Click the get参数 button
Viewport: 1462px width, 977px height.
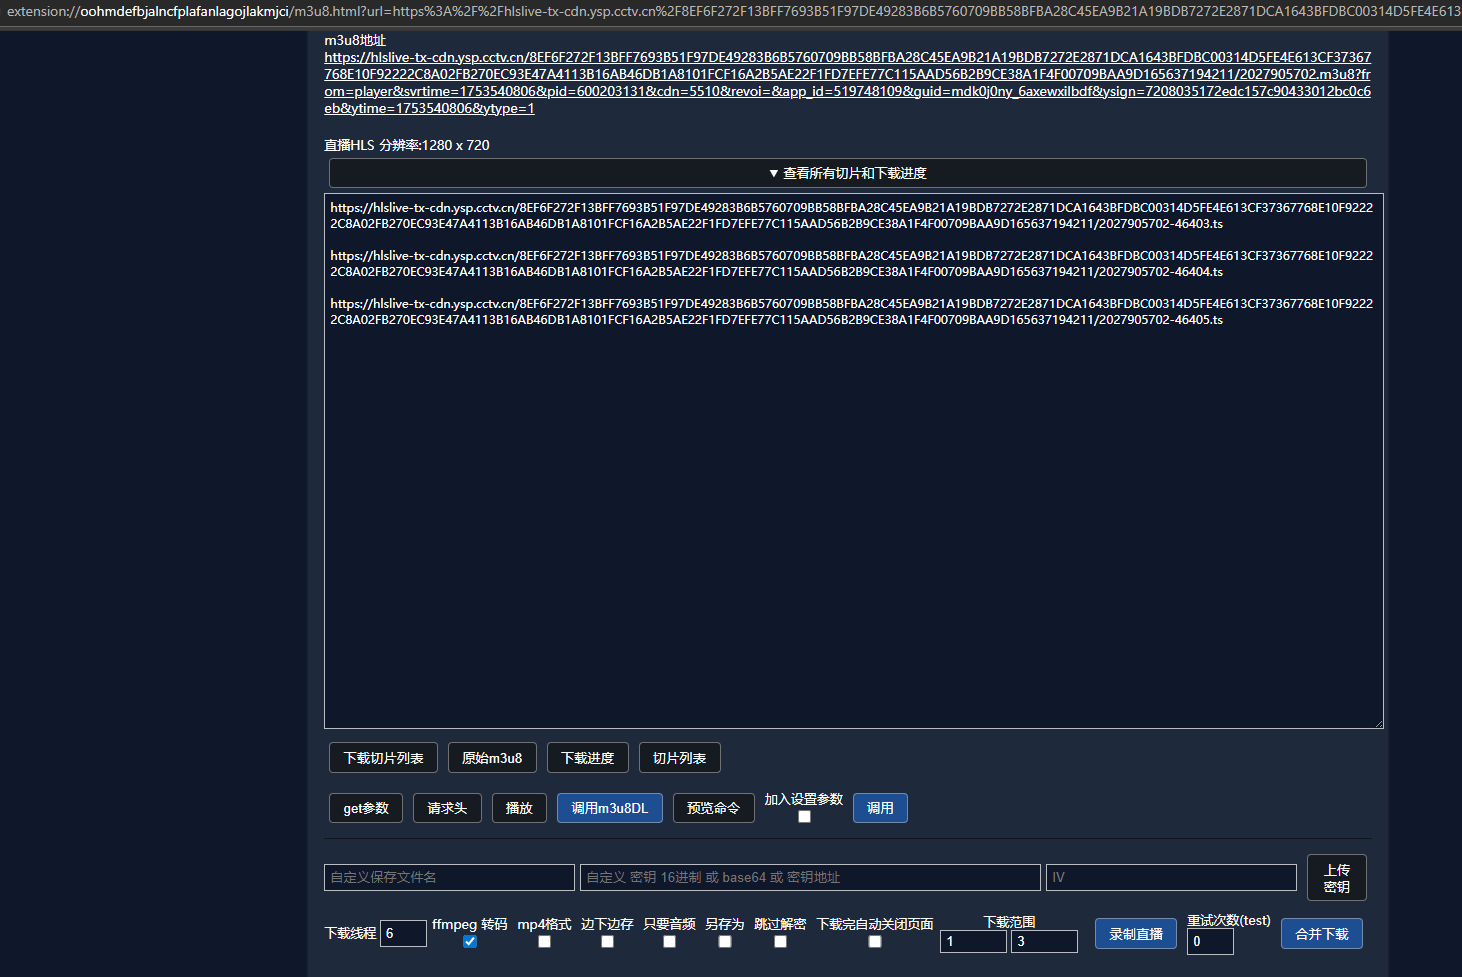pyautogui.click(x=366, y=808)
